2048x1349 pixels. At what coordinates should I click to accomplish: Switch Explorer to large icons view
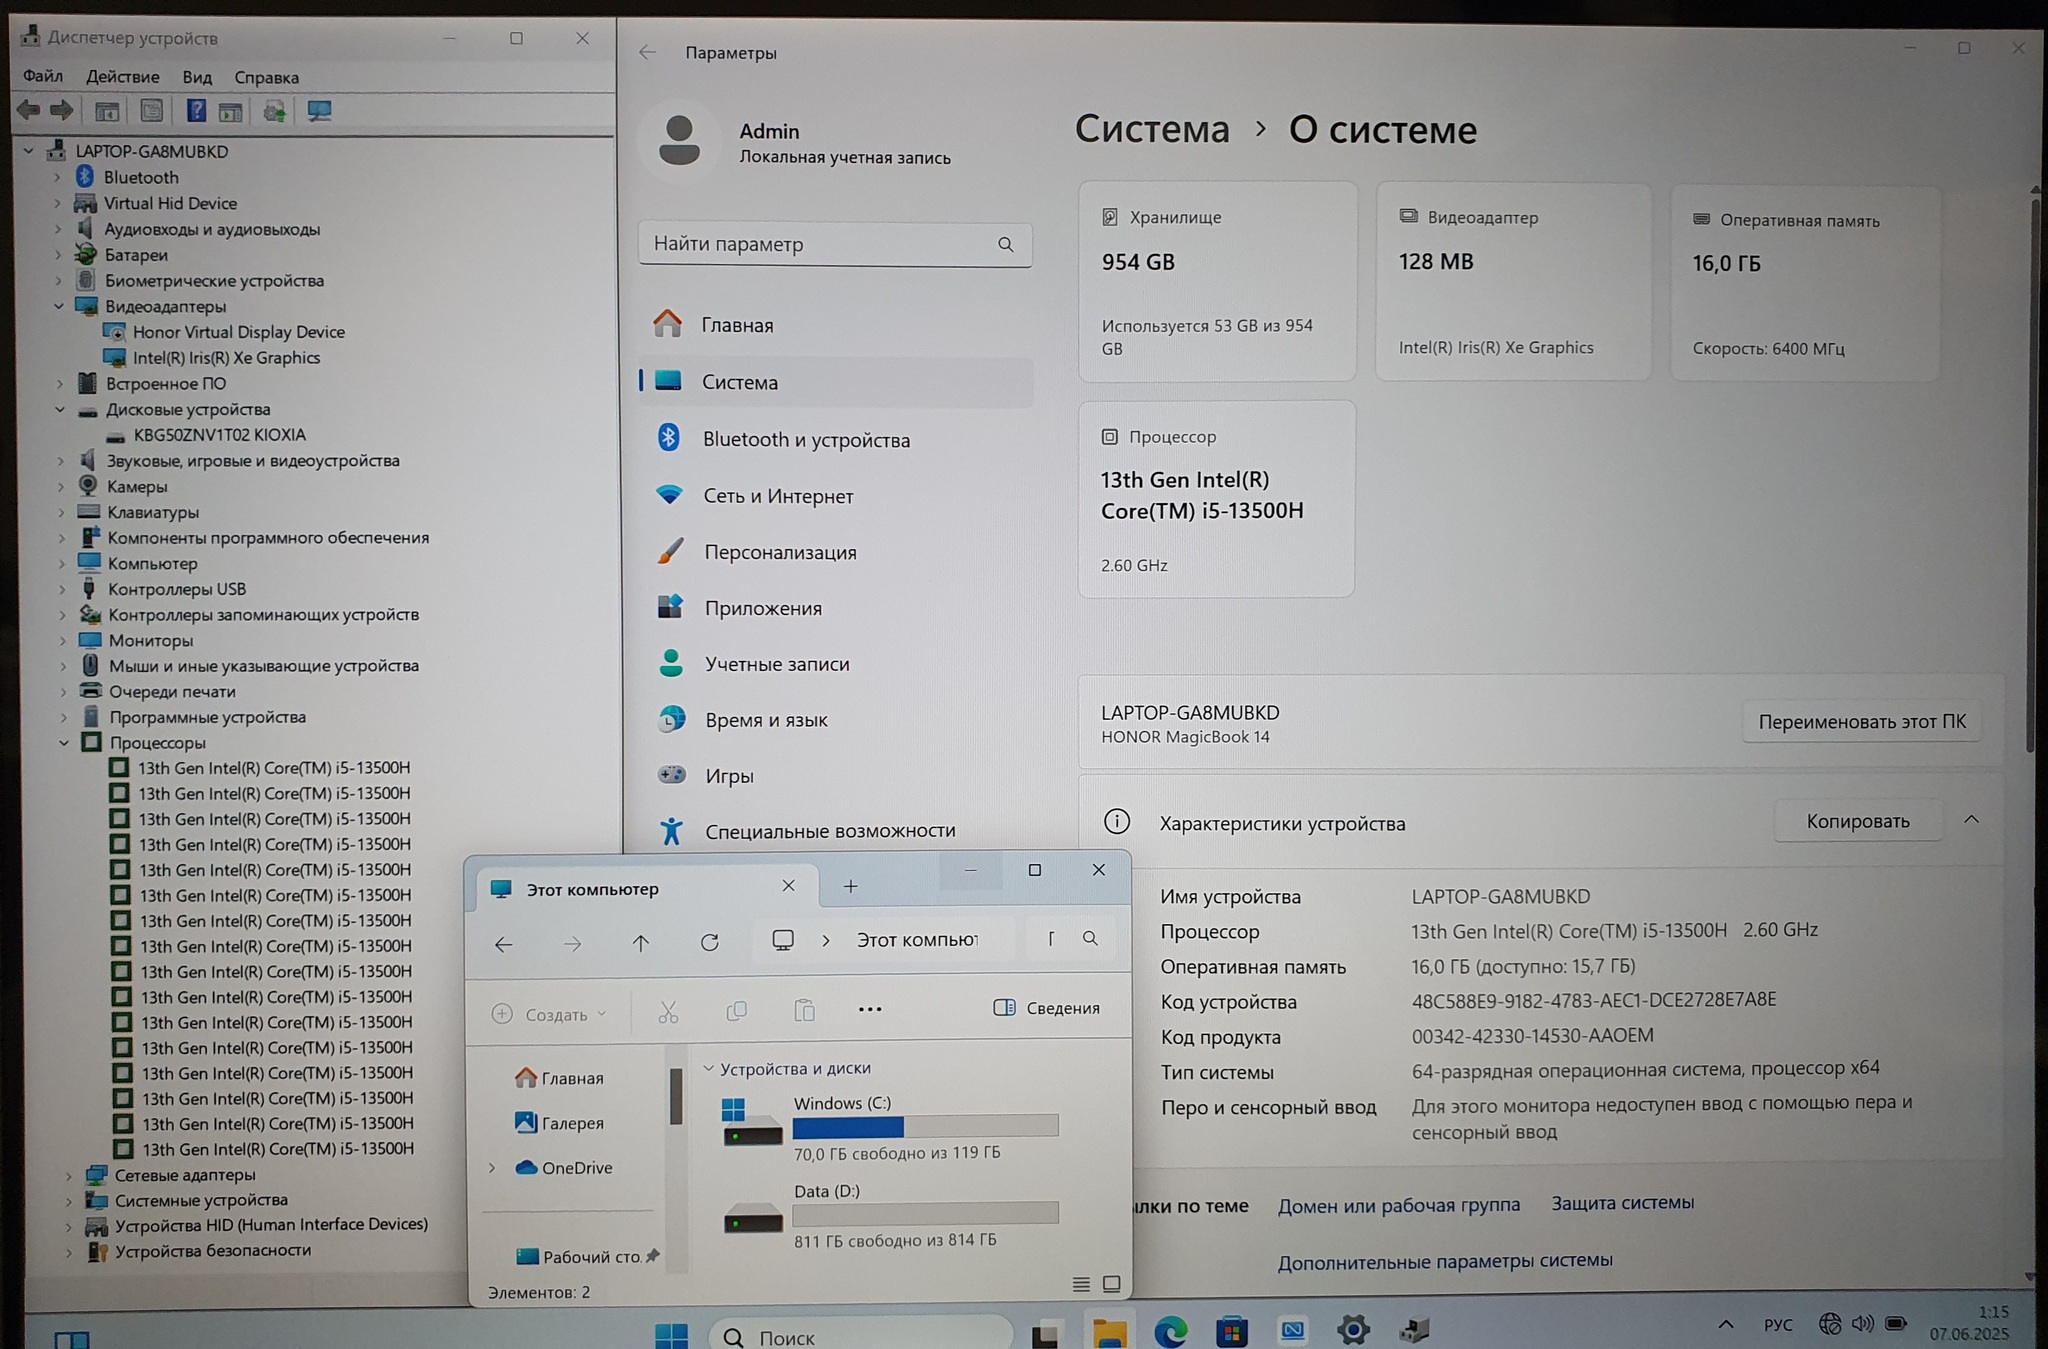coord(1111,1283)
